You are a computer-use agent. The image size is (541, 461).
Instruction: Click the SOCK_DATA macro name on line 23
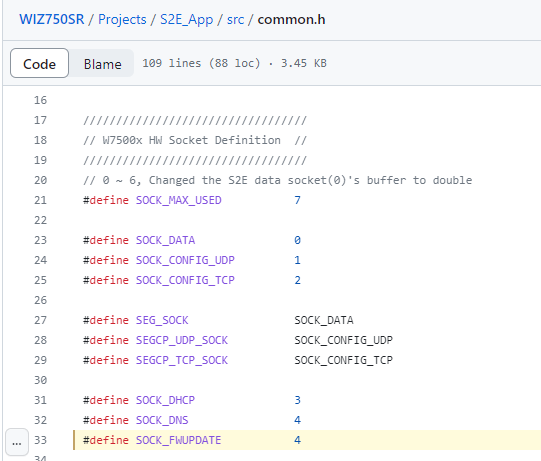click(165, 241)
